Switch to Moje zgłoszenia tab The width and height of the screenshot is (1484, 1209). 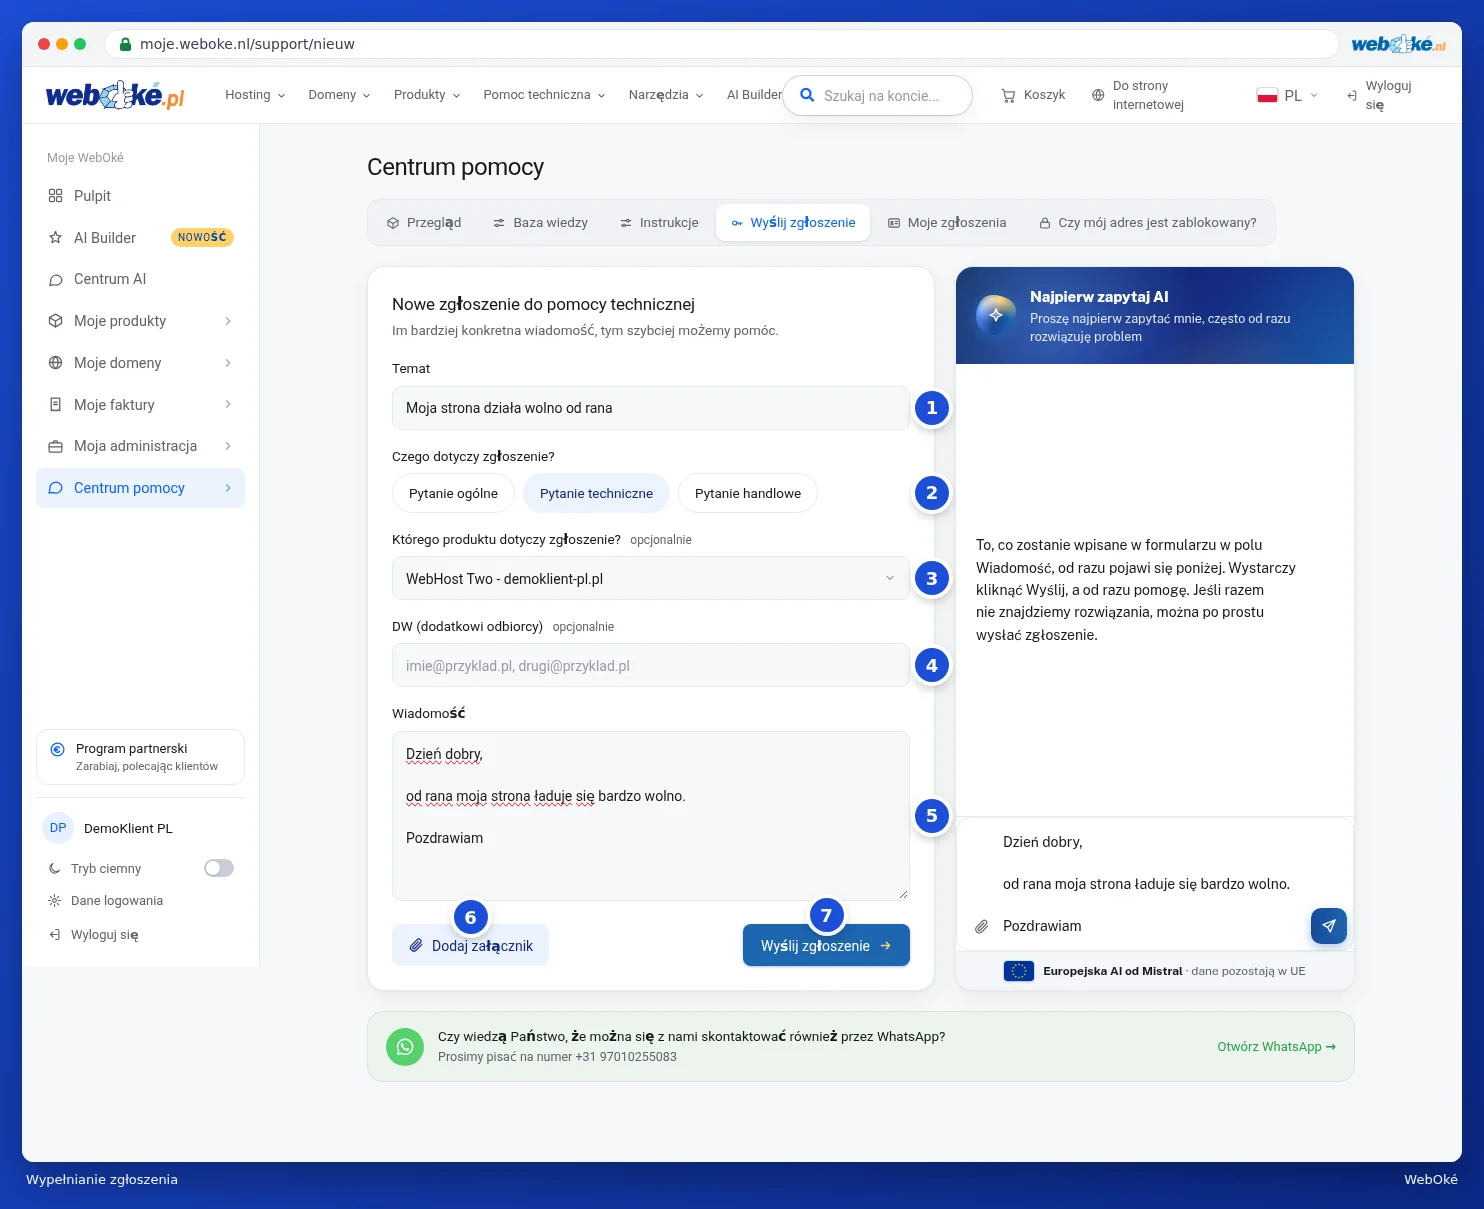coord(947,223)
